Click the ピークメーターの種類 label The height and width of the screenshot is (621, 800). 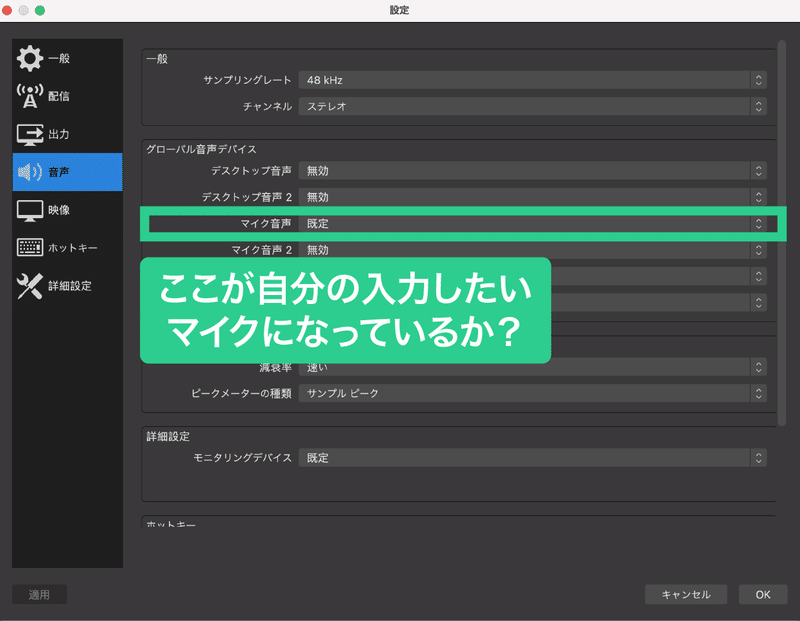pos(241,393)
